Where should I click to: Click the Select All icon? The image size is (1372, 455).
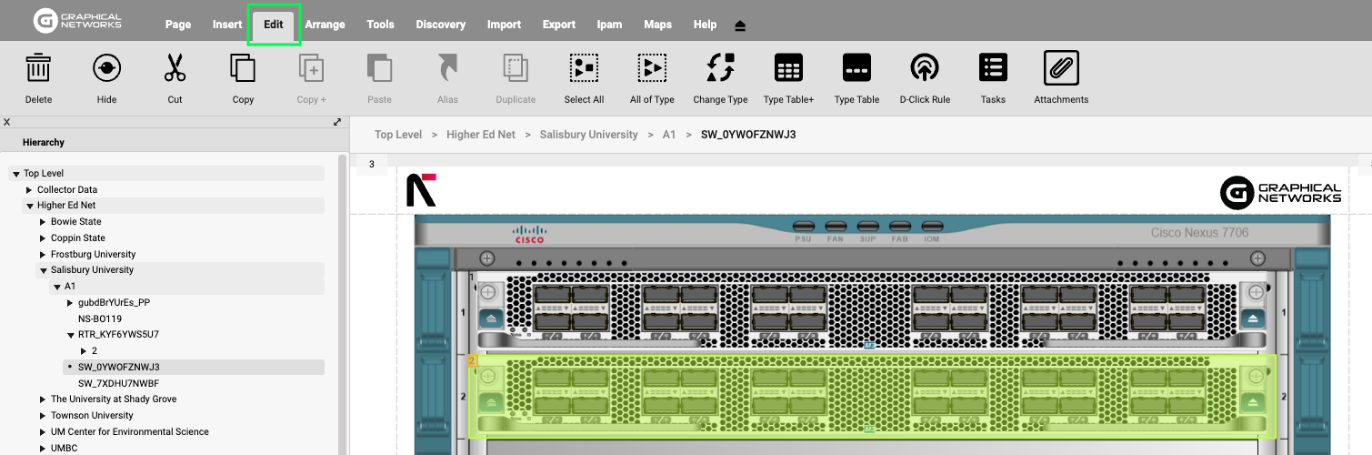point(584,68)
